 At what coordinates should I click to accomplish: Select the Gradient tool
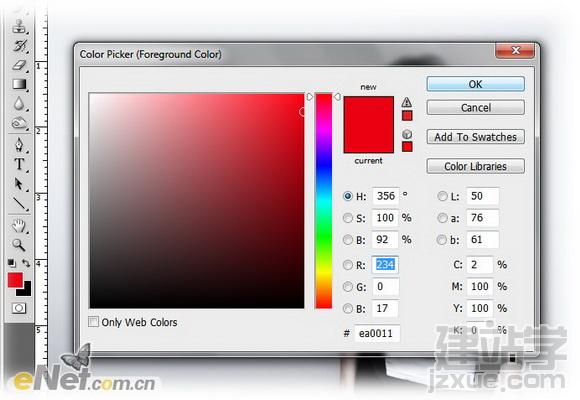point(19,84)
